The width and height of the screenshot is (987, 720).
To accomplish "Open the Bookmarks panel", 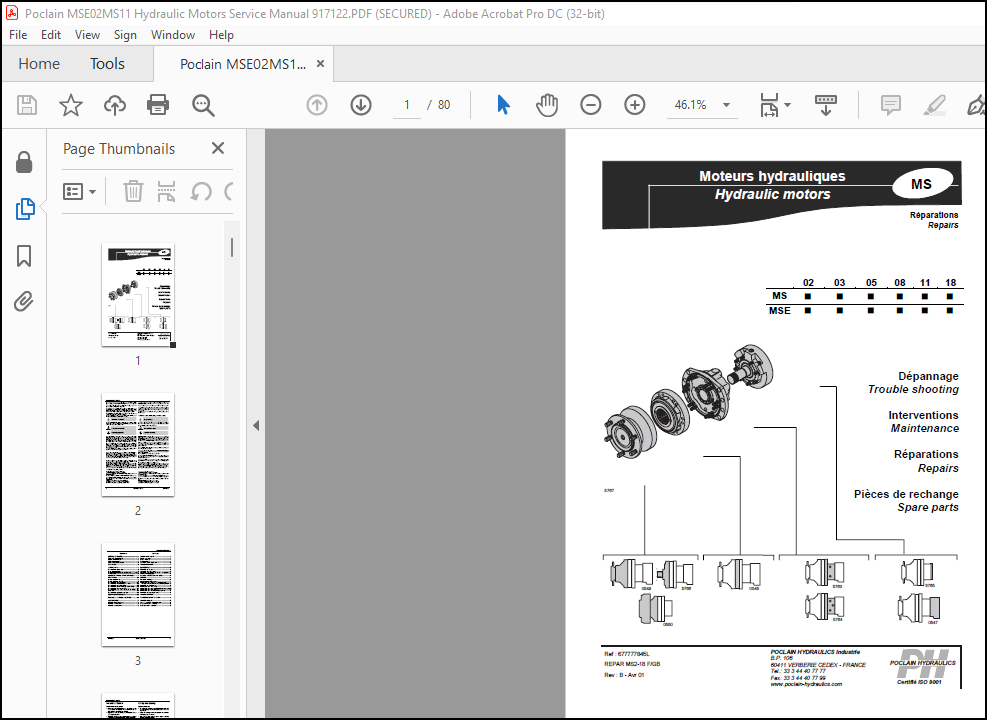I will 24,256.
